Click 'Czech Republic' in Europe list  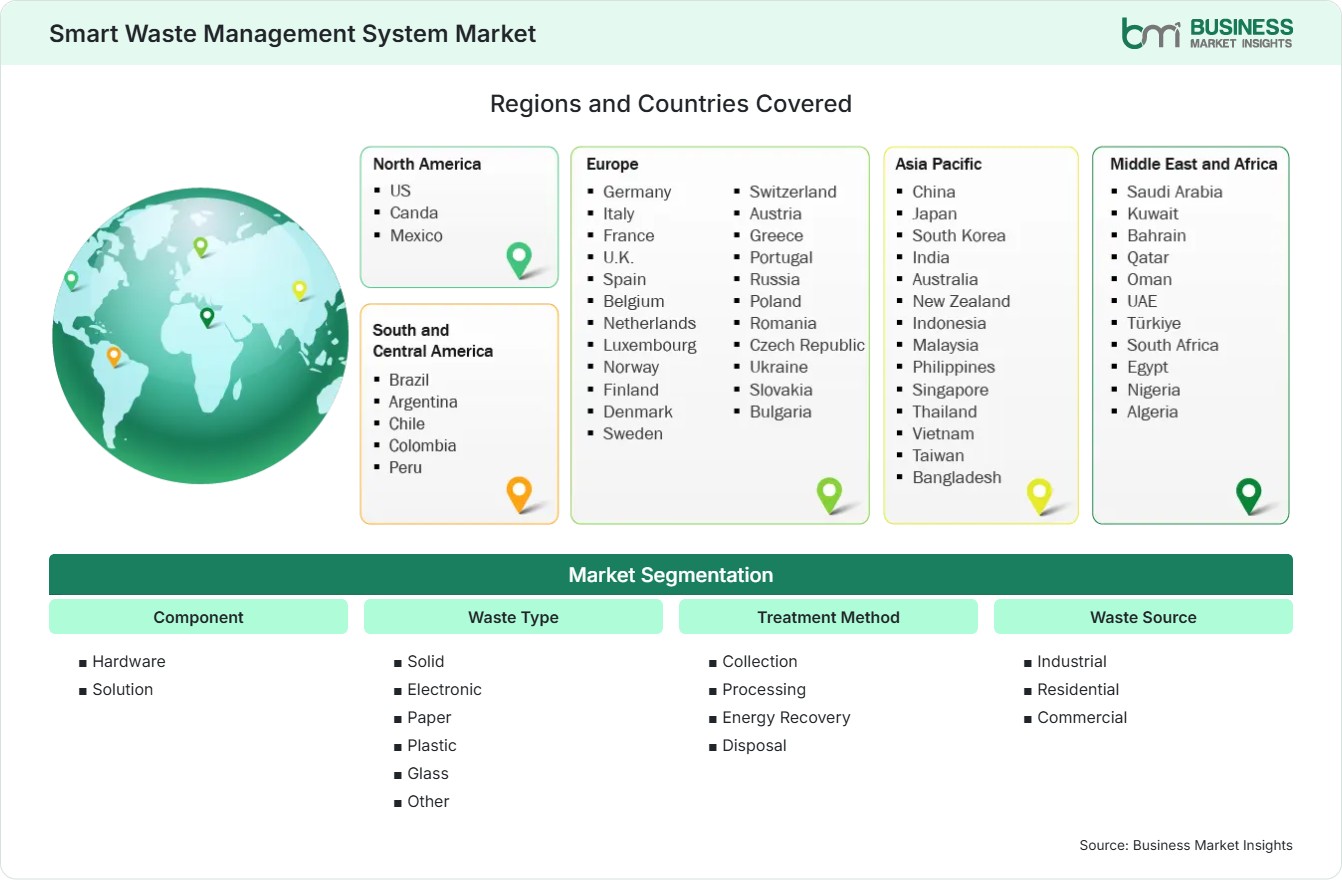point(807,346)
